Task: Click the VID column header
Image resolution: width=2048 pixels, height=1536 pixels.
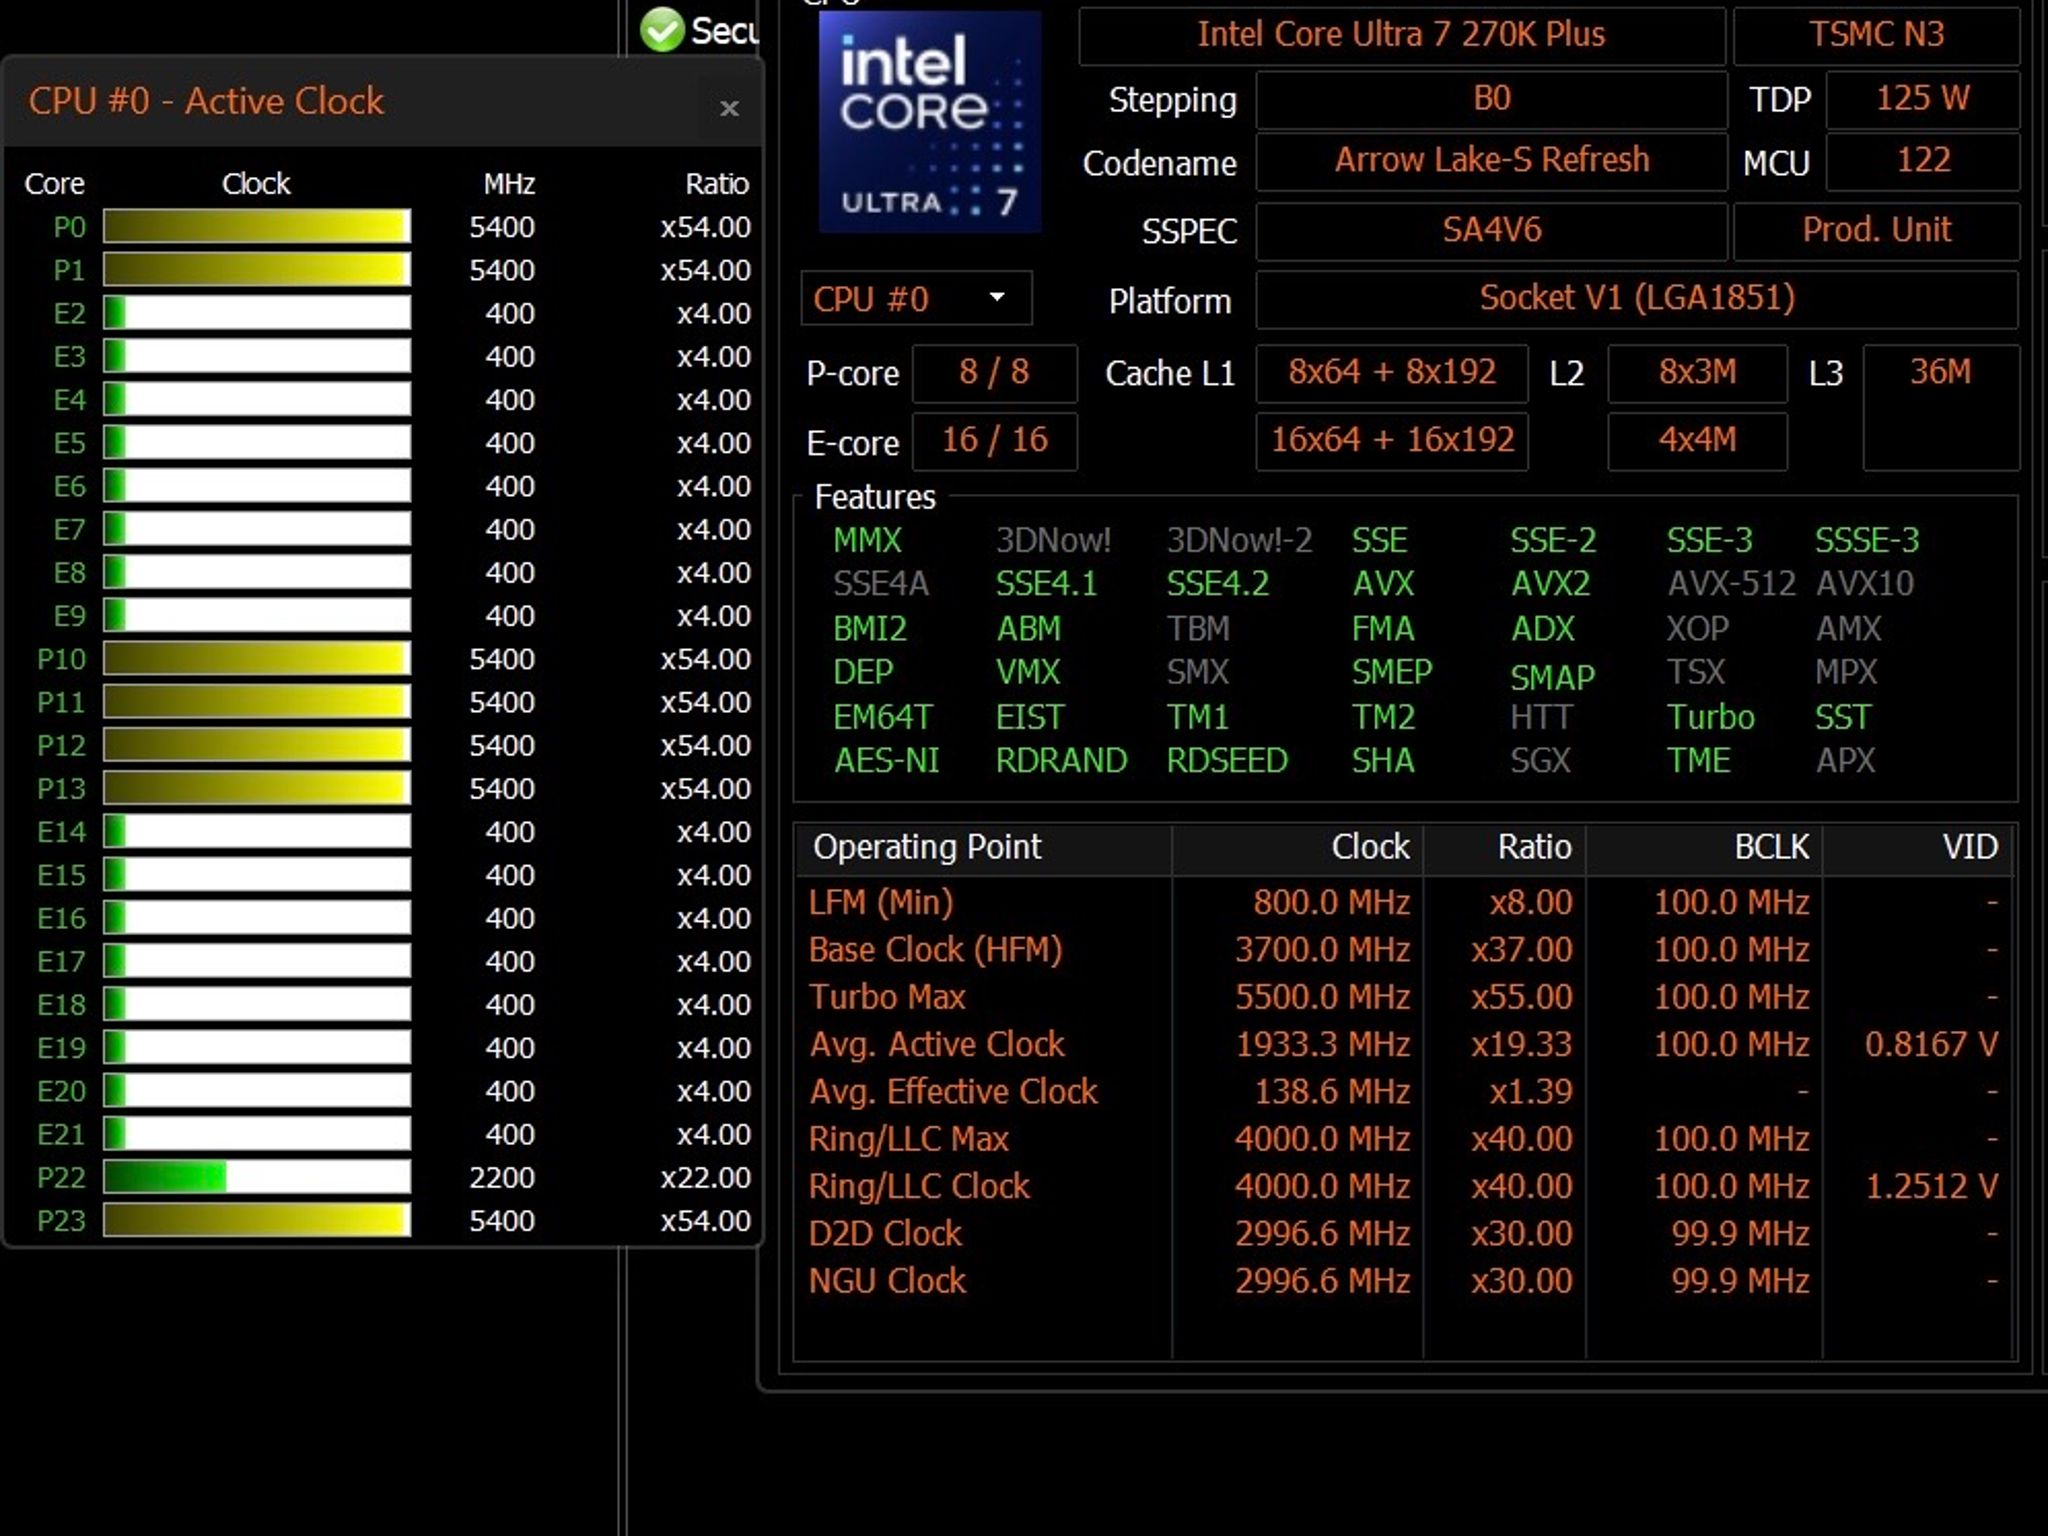Action: [x=1918, y=848]
